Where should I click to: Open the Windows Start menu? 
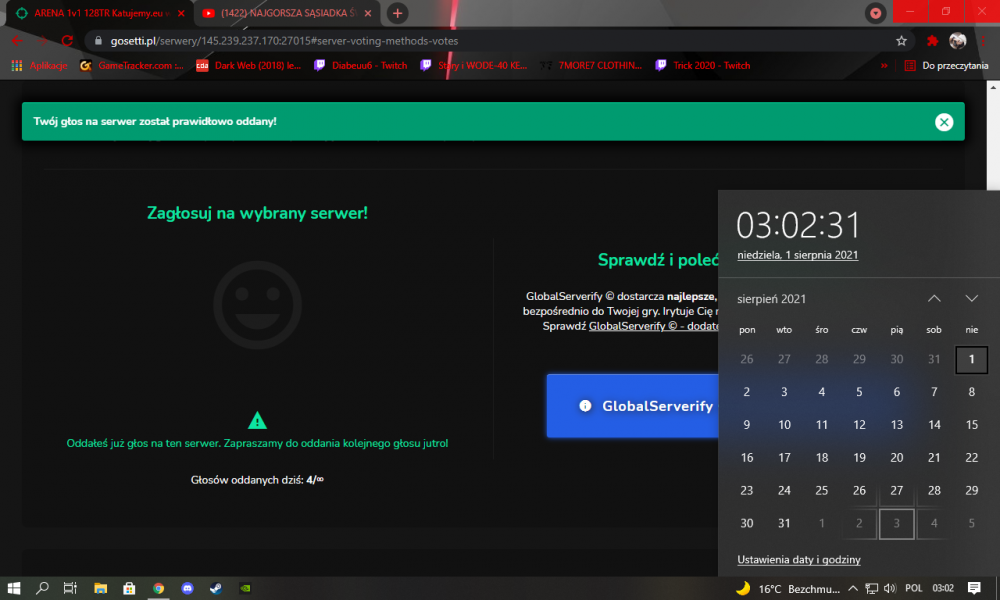point(13,588)
